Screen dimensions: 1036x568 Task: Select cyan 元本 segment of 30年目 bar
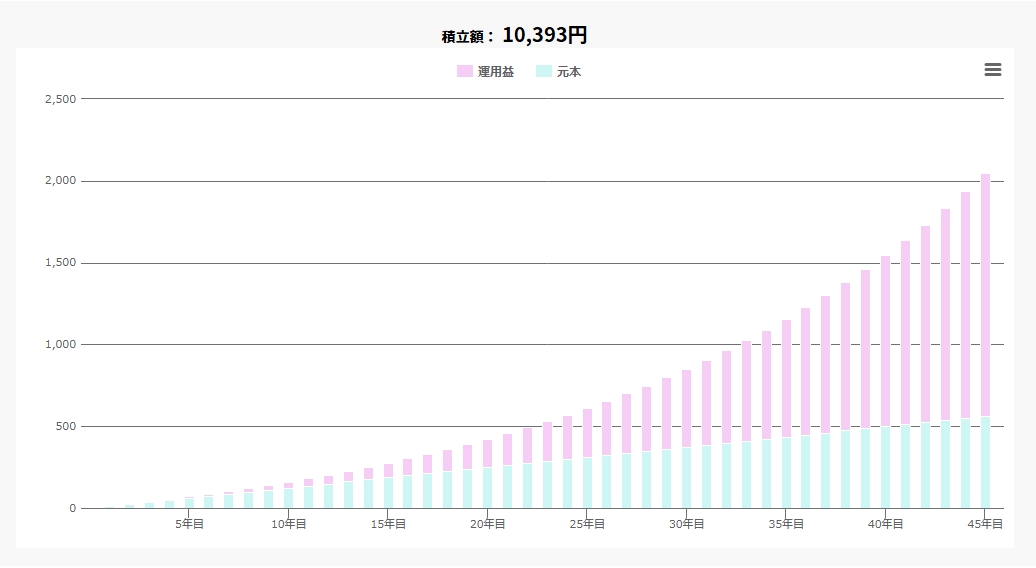[x=687, y=478]
